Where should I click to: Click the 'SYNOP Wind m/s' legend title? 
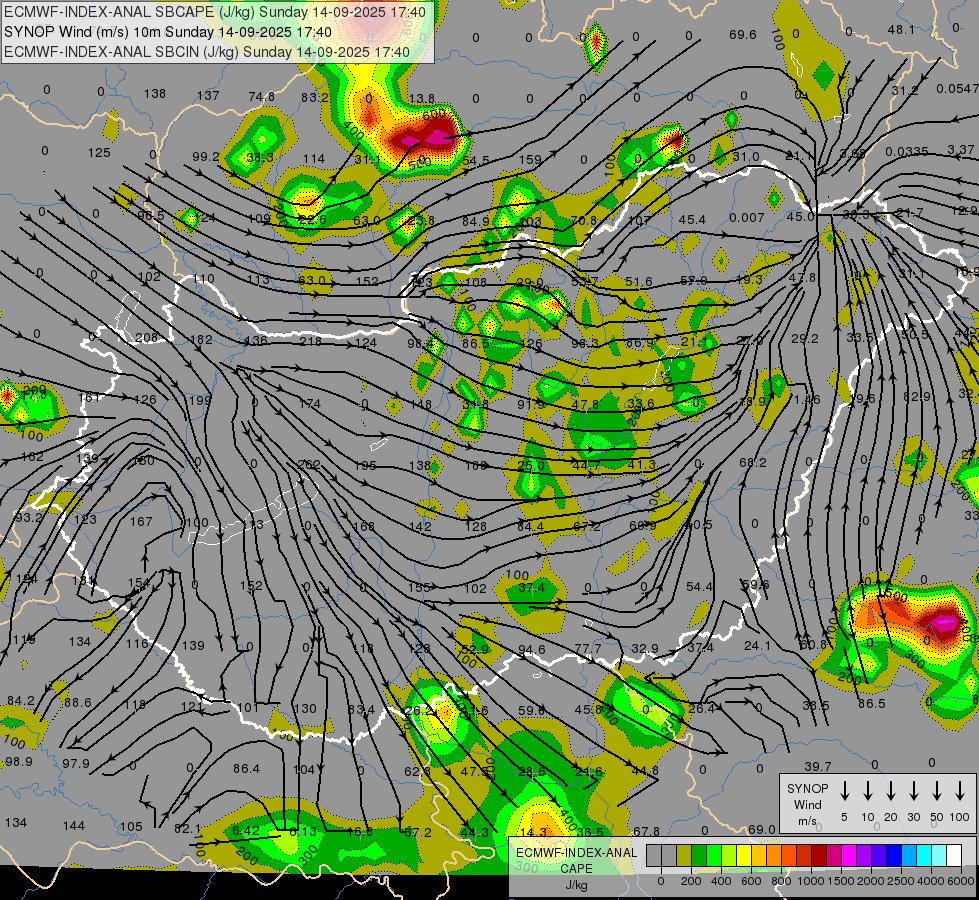coord(807,804)
